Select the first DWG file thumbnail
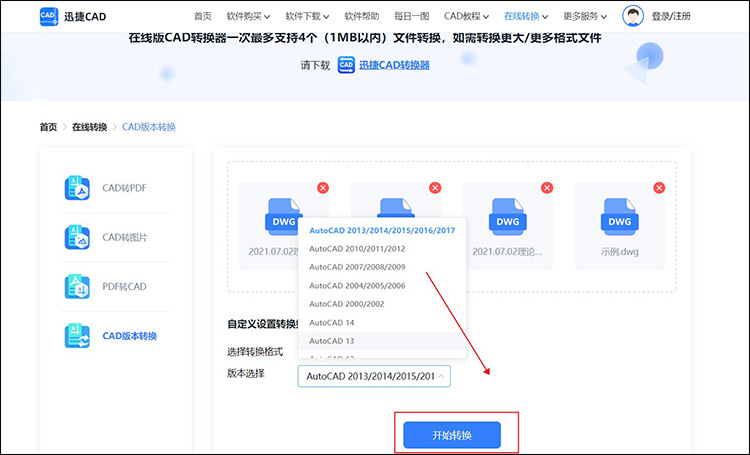This screenshot has width=750, height=455. [x=284, y=217]
